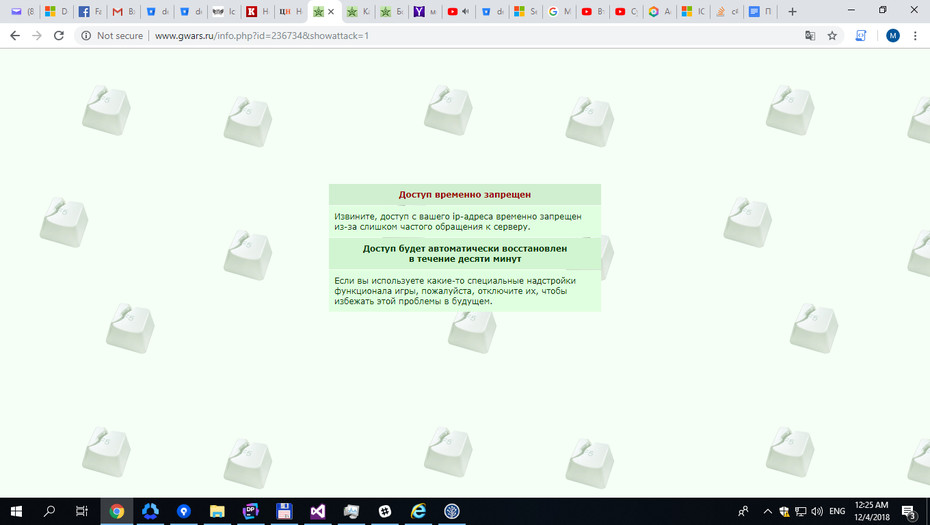Open File Explorer from taskbar
Viewport: 930px width, 525px height.
217,511
